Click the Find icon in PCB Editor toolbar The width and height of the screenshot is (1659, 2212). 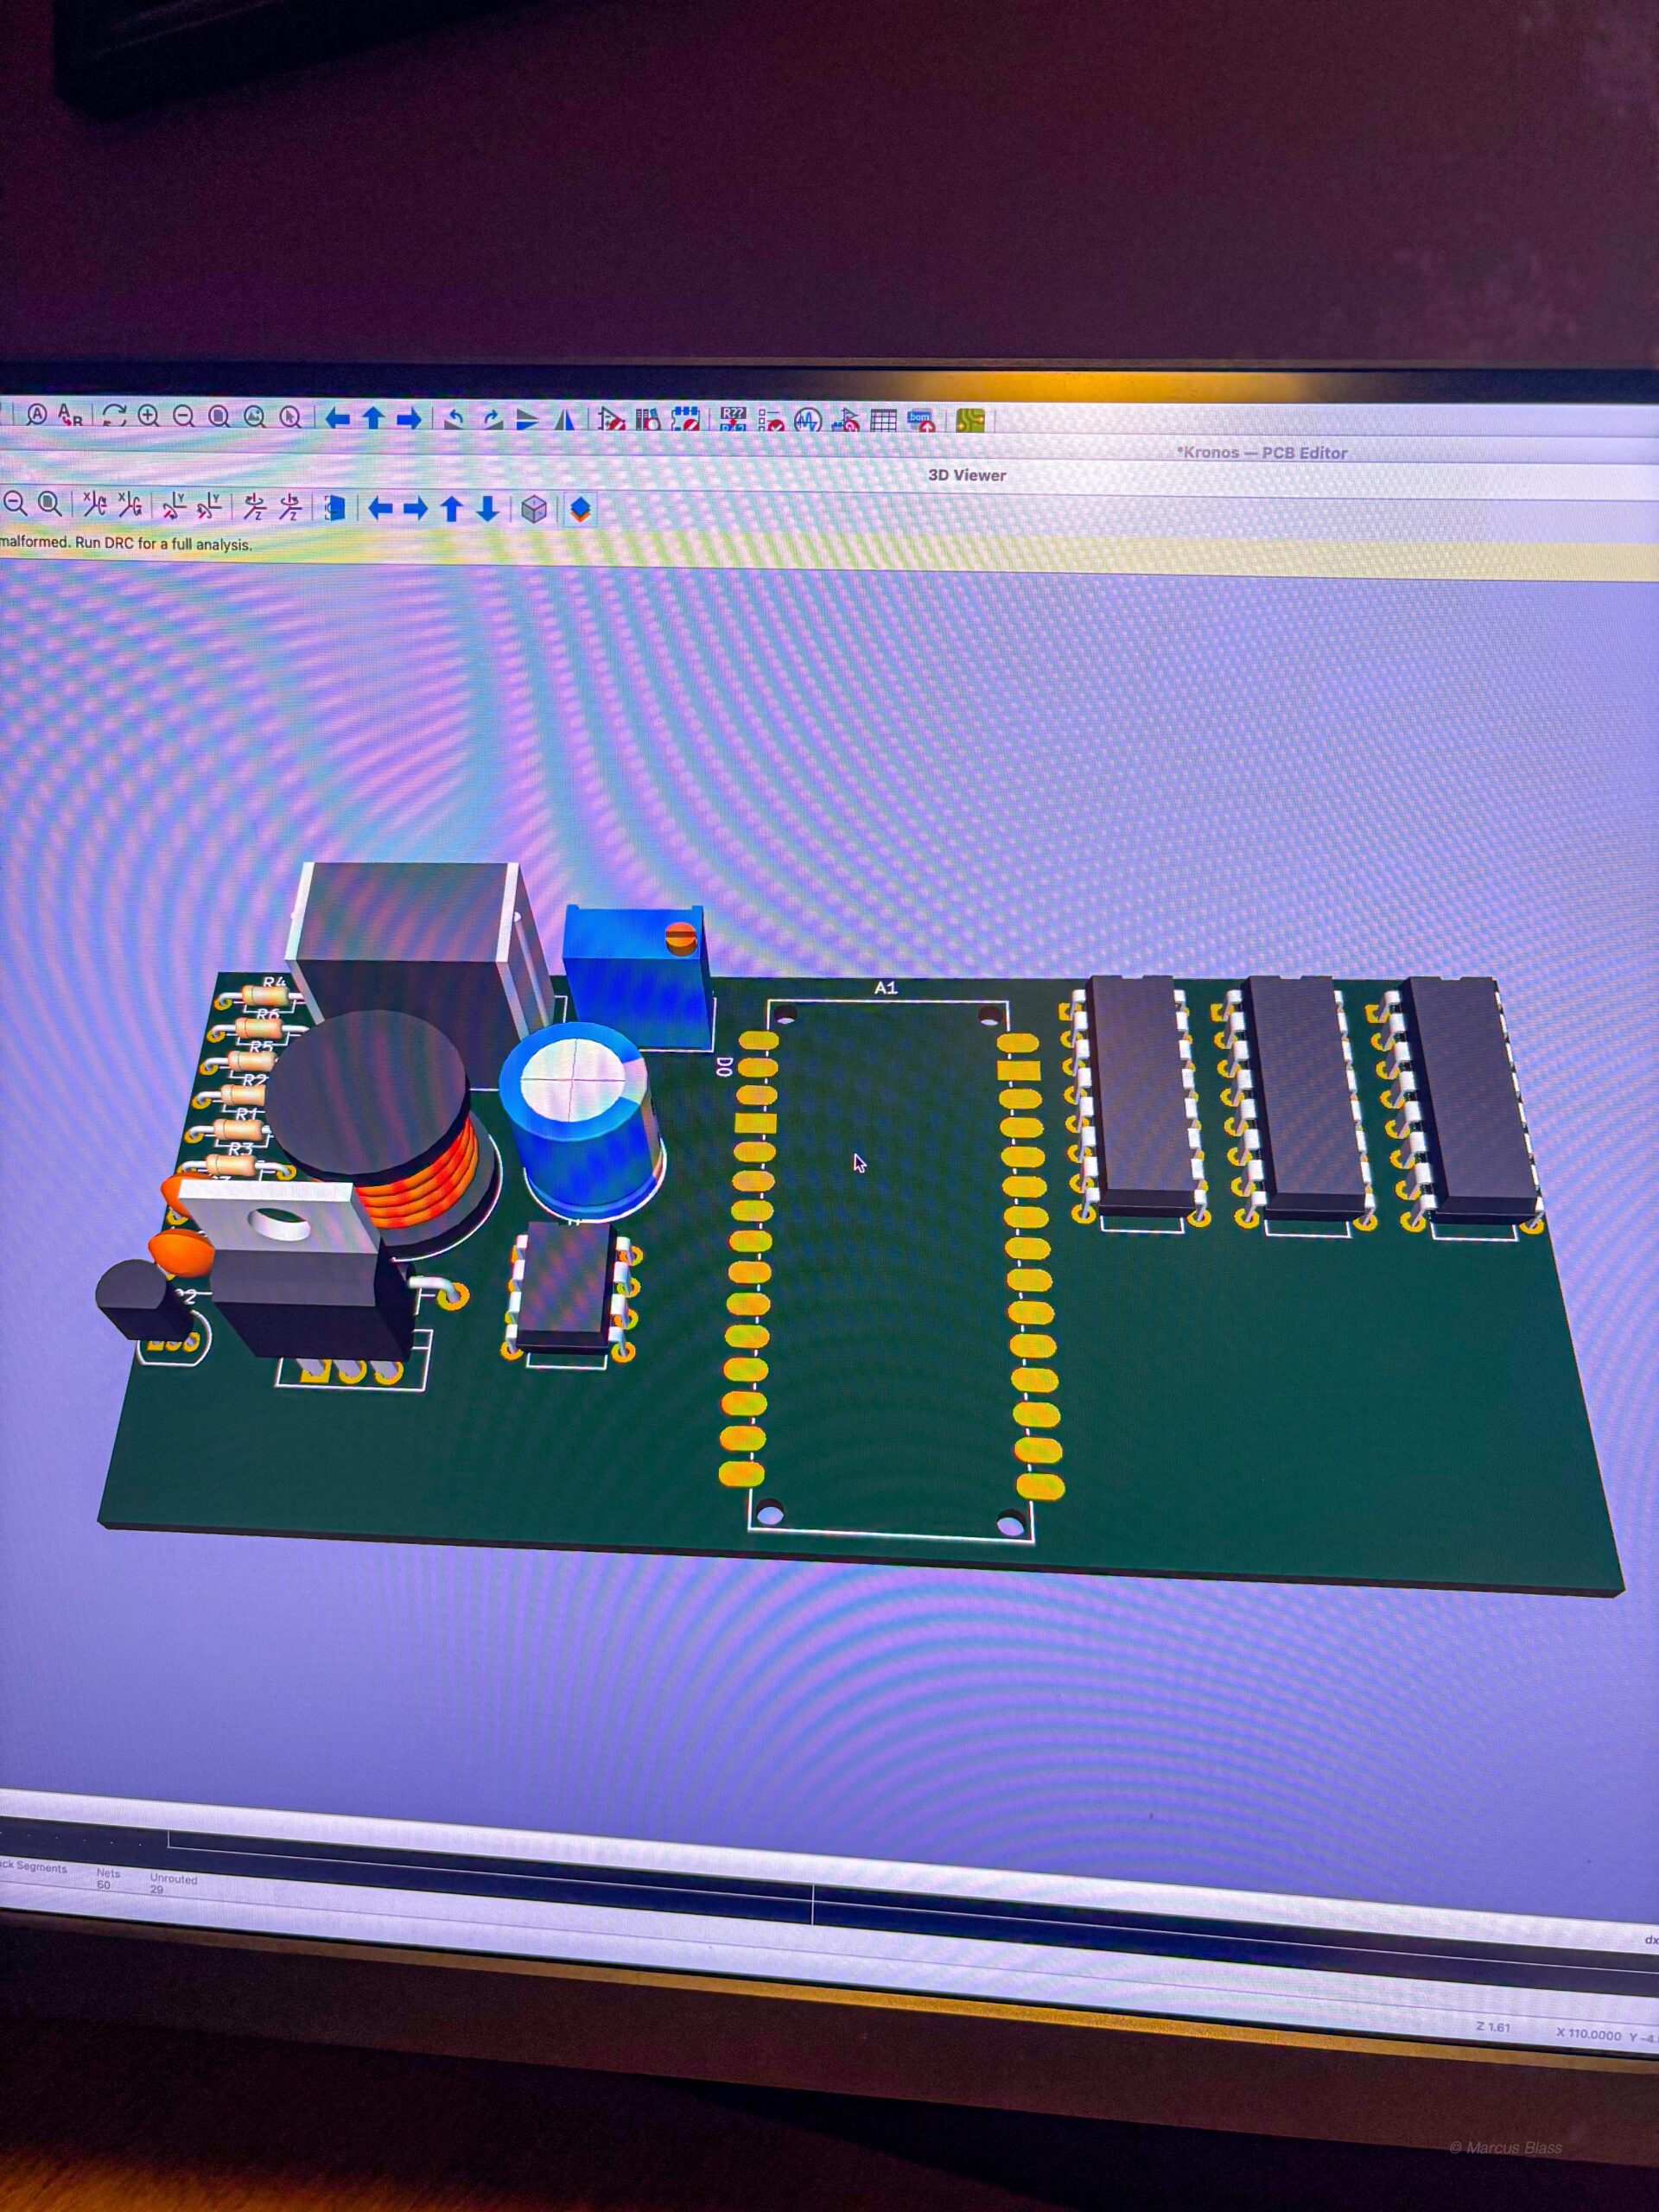pyautogui.click(x=37, y=414)
